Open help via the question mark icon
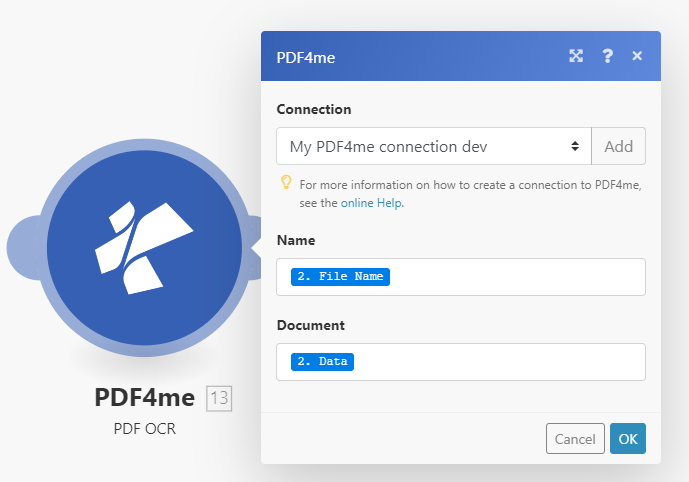689x482 pixels. pos(607,56)
